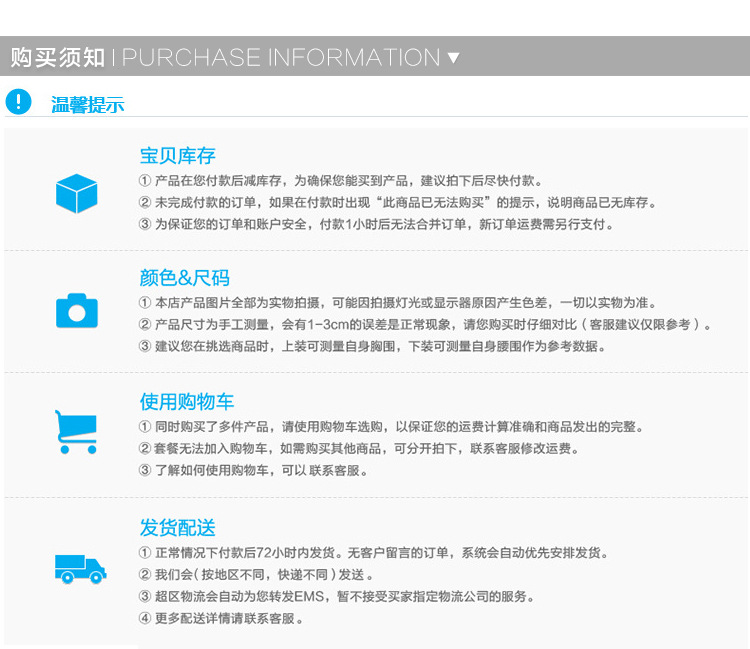Click the blue exclamation mark icon

pos(18,102)
